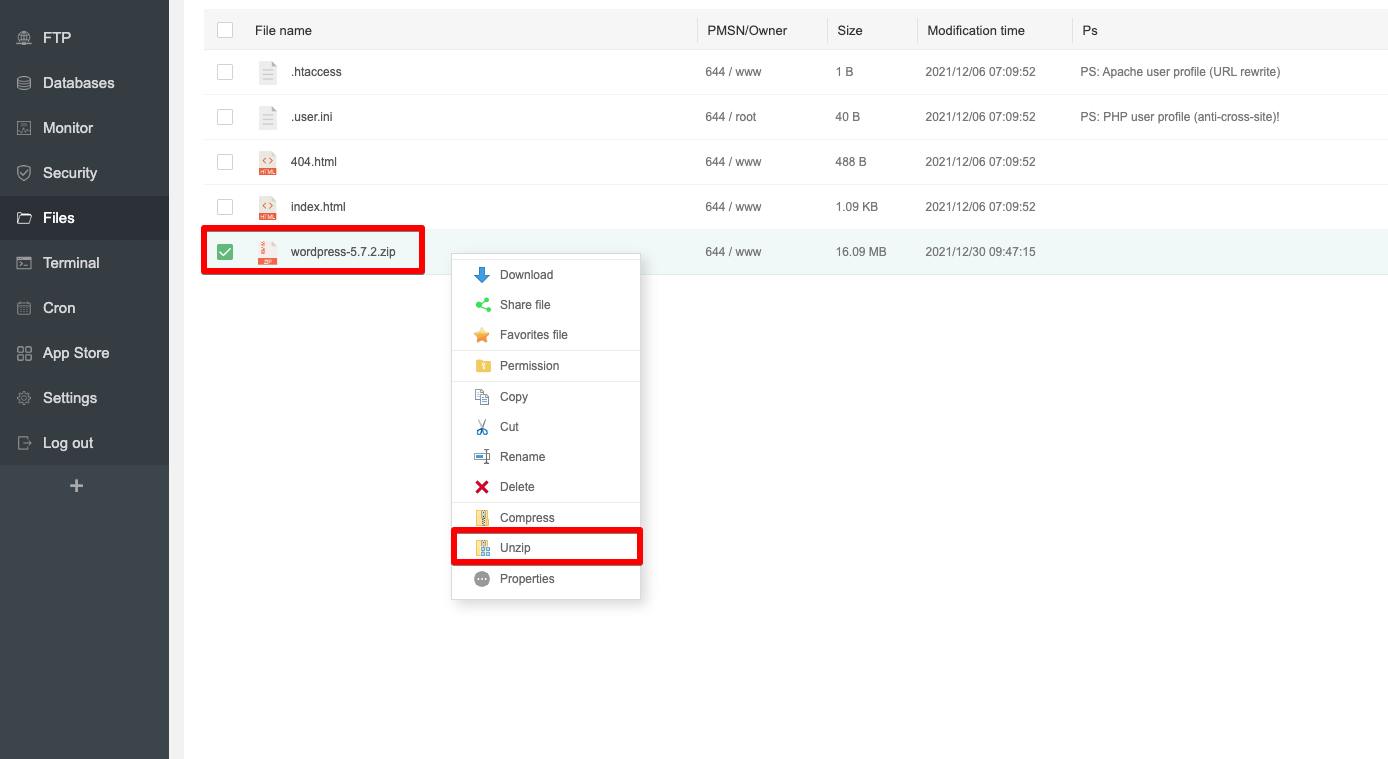Screen dimensions: 1388x759
Task: Click the App Store grid icon in sidebar
Action: tap(24, 353)
